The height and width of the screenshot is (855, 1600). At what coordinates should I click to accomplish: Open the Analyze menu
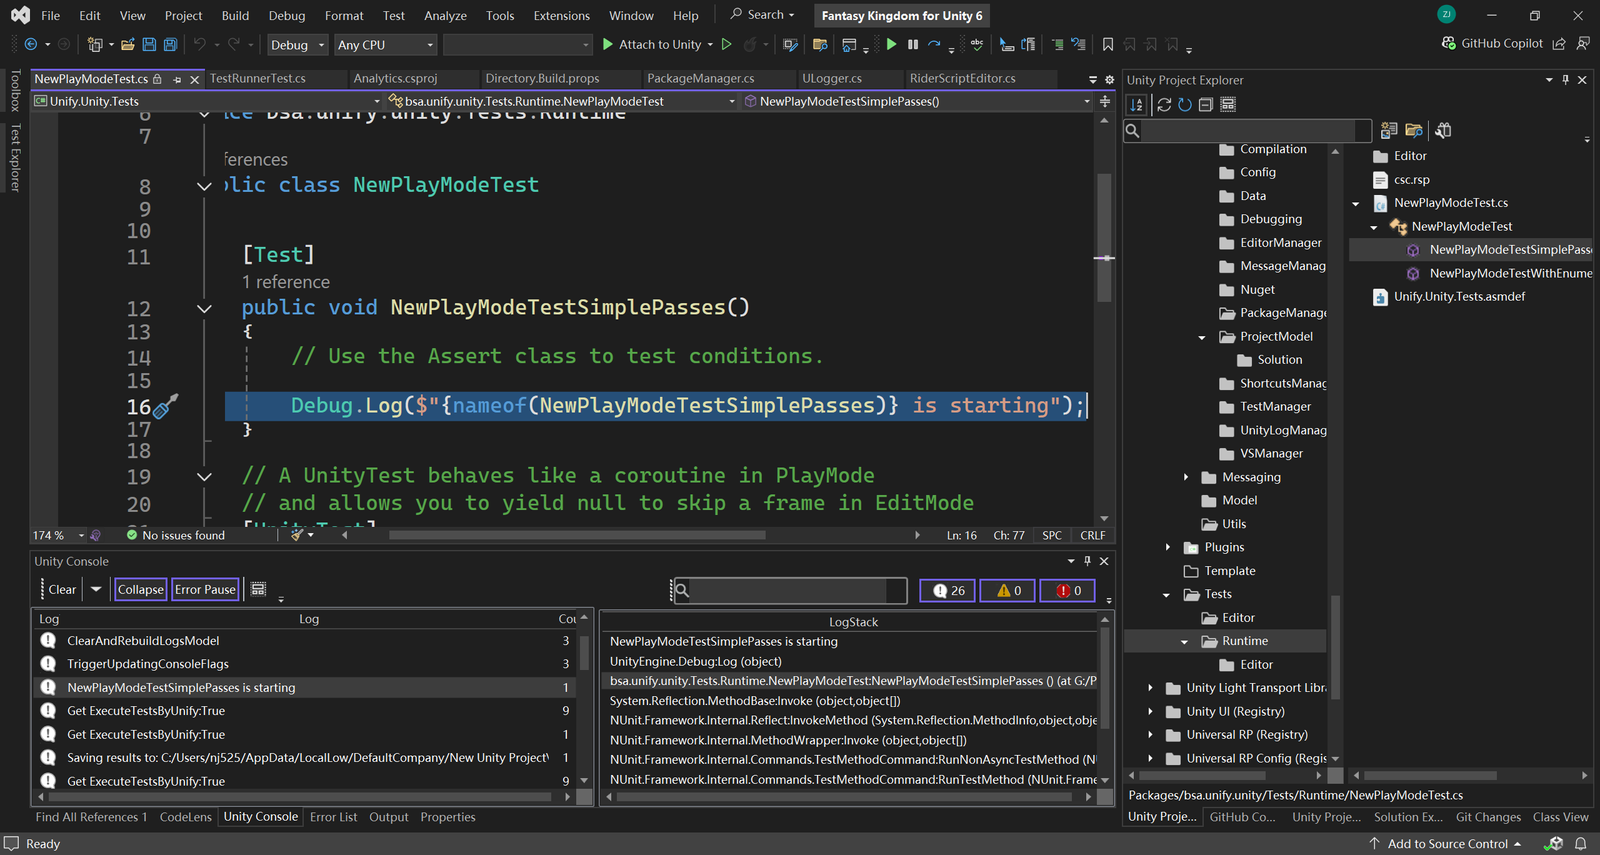(445, 16)
